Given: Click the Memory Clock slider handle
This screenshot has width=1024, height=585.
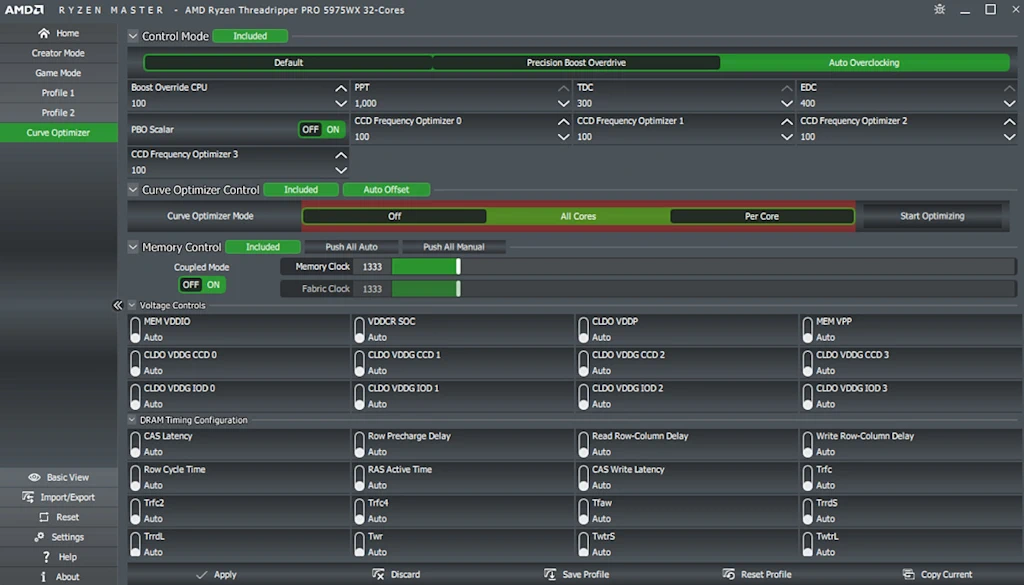Looking at the screenshot, I should [458, 266].
